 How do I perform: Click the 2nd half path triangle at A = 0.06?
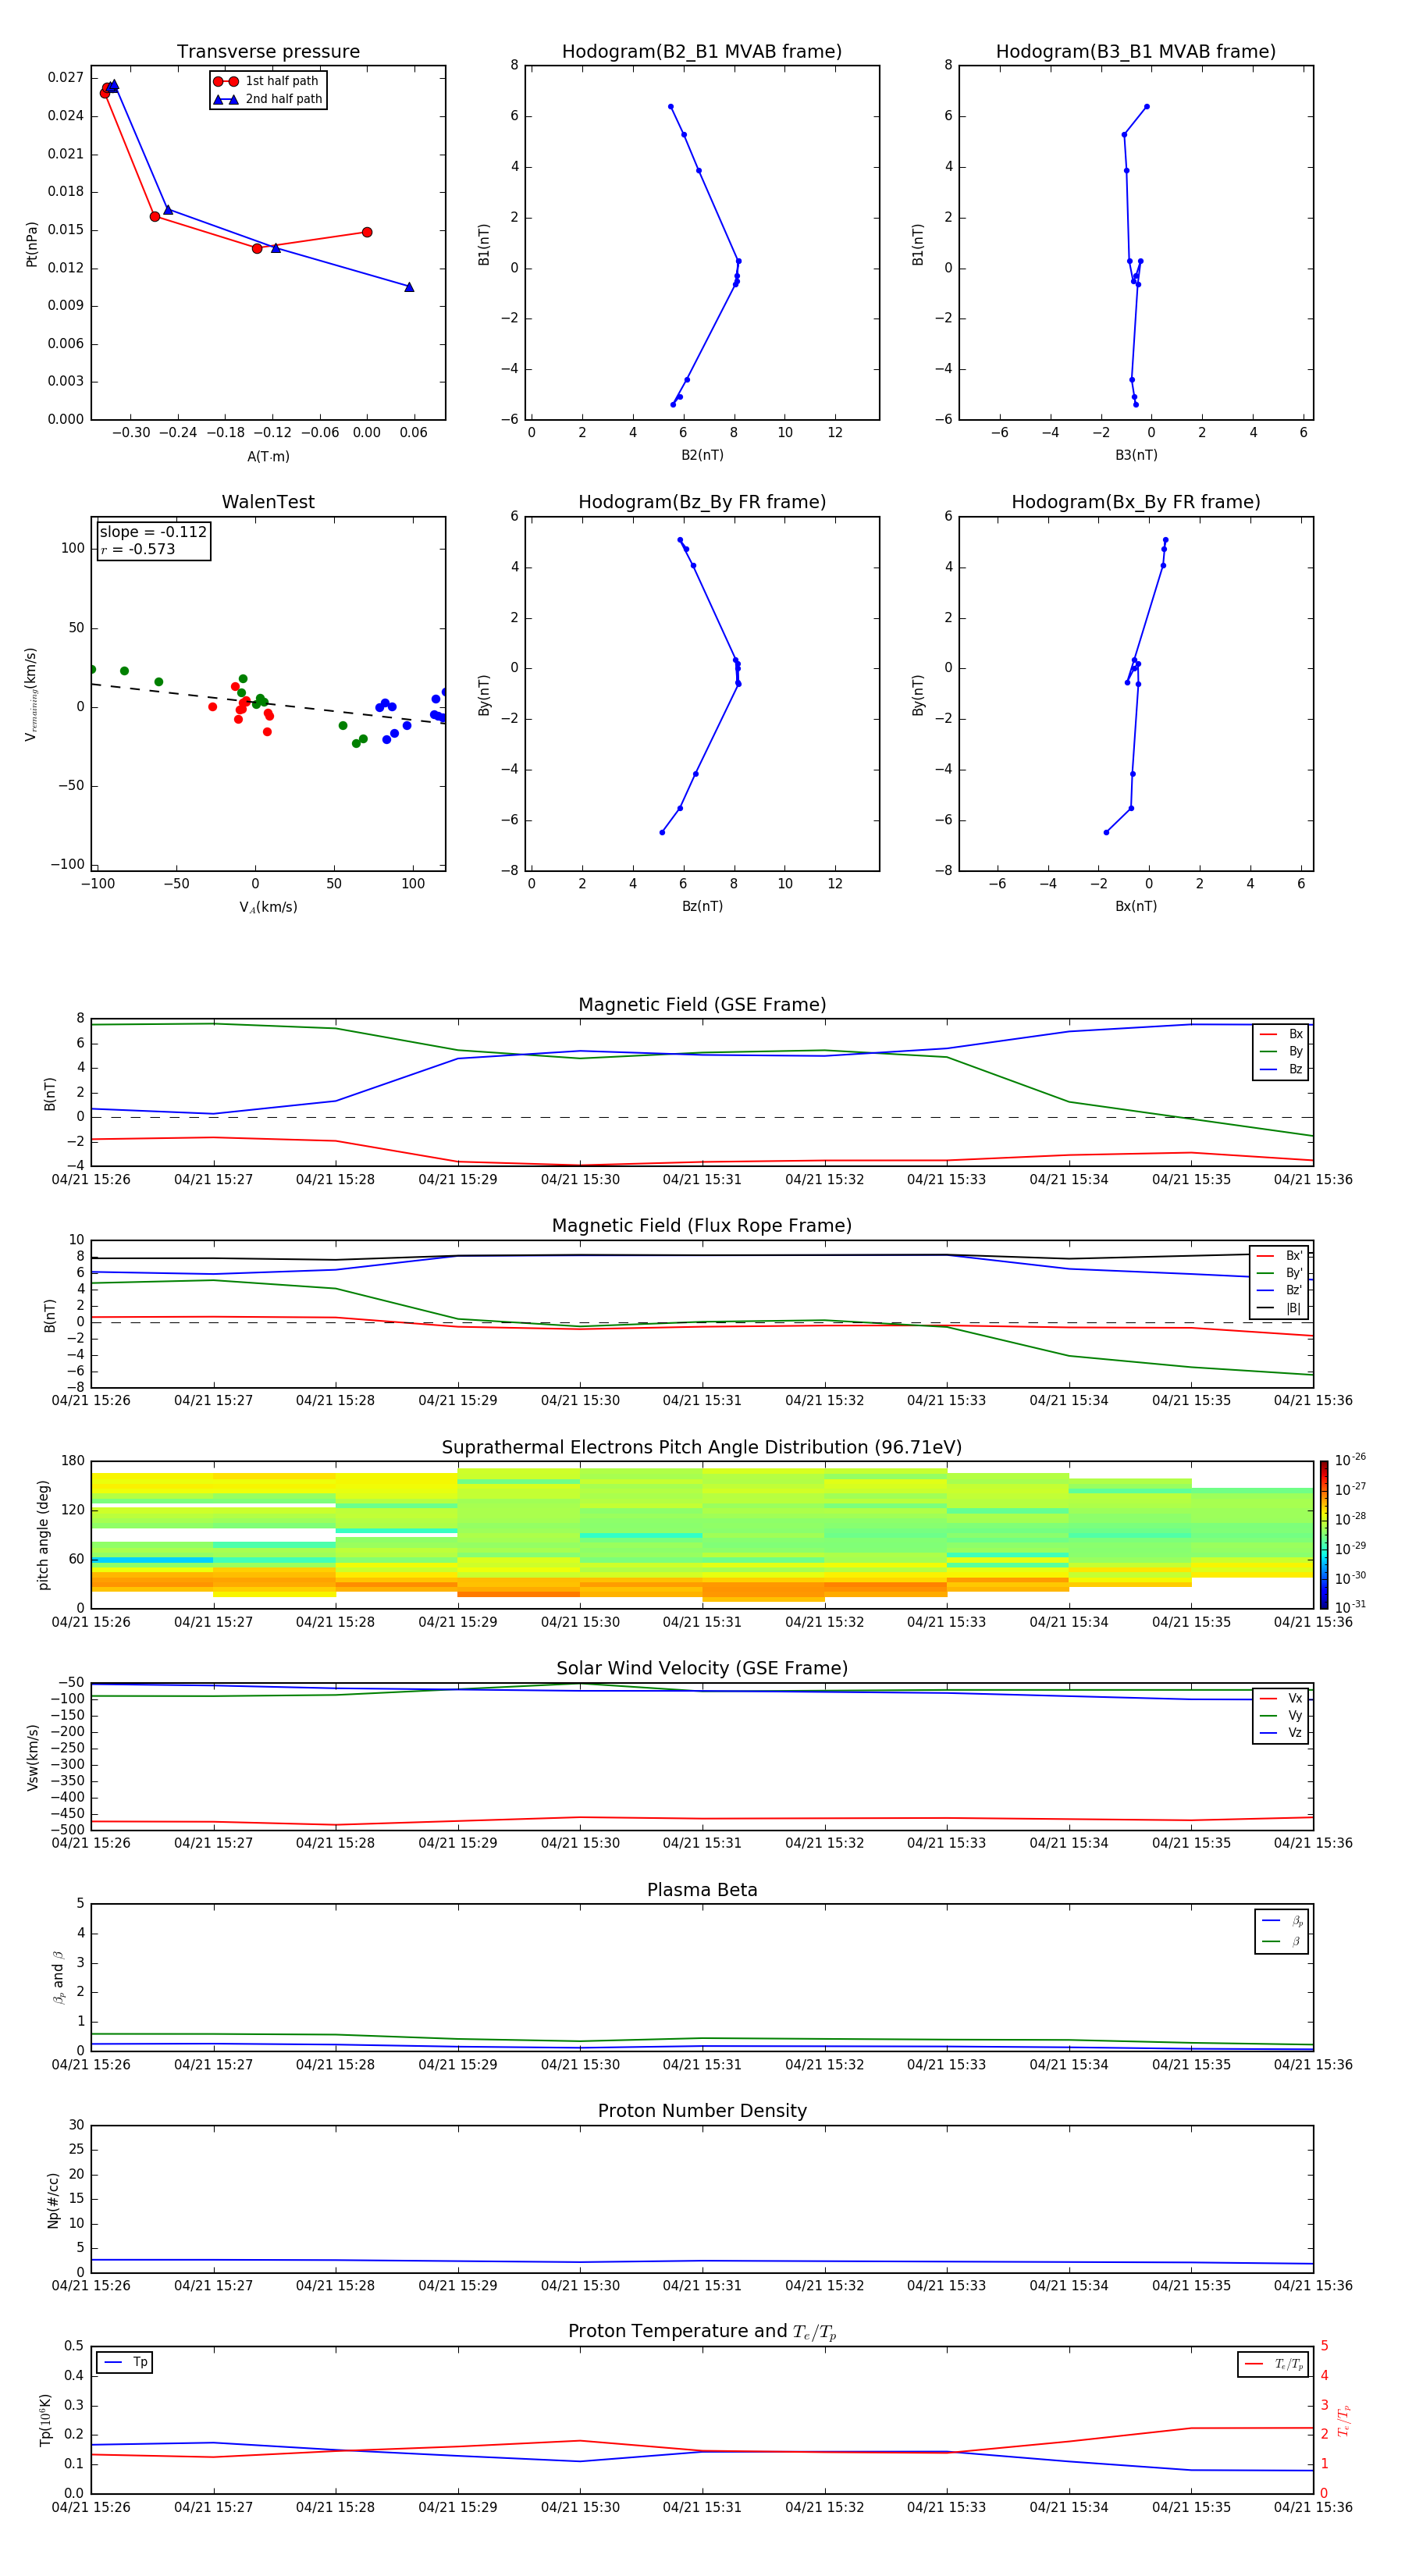point(409,287)
